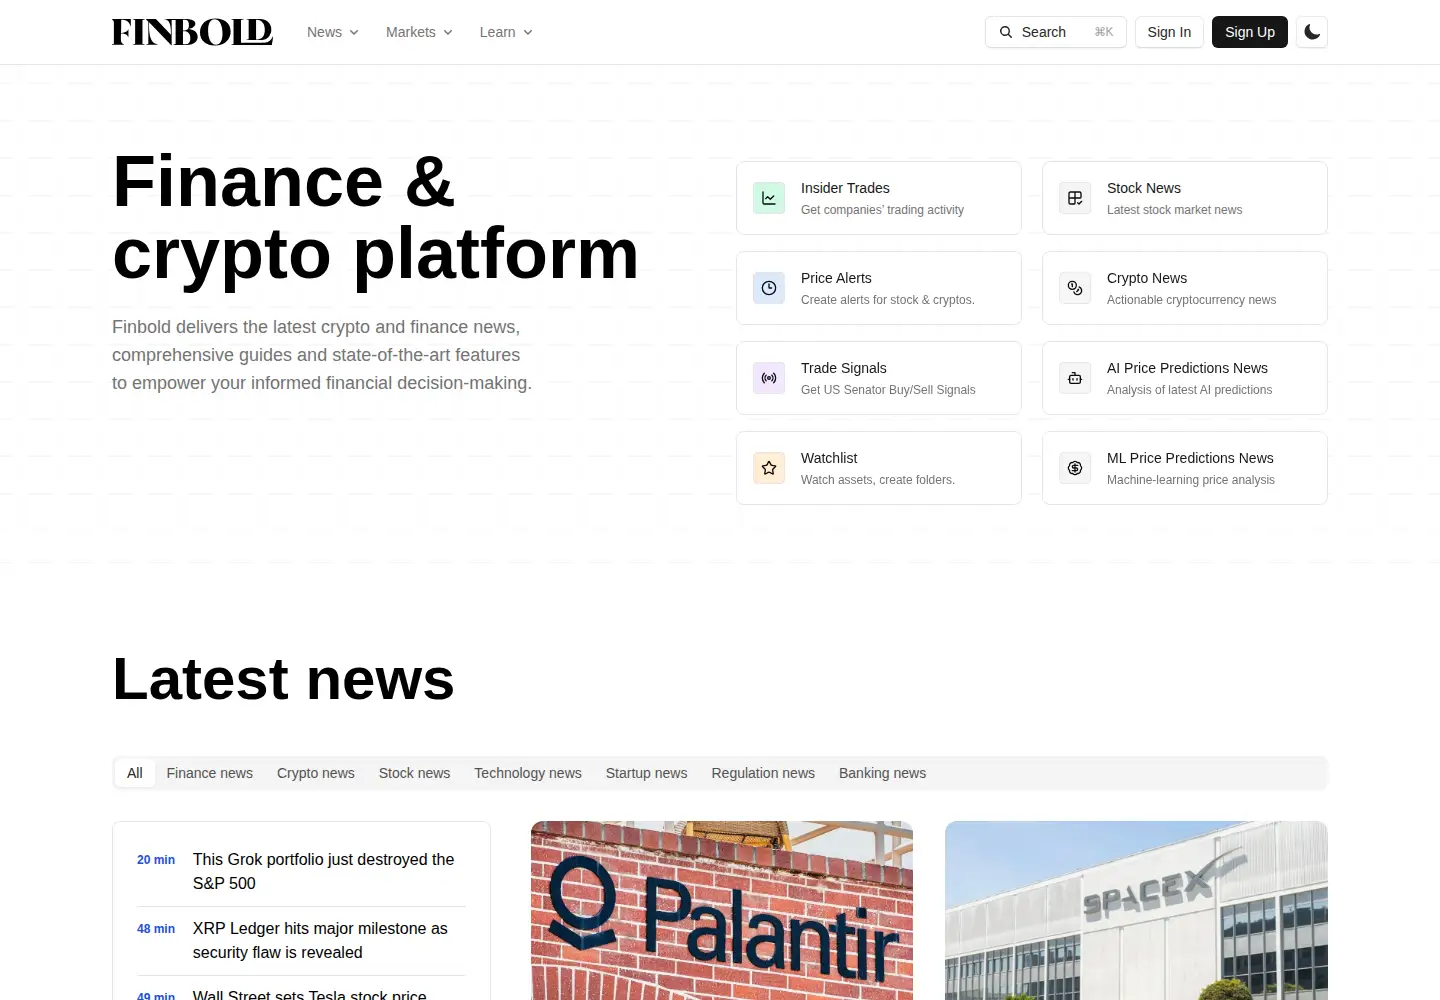Select the All news tab
The height and width of the screenshot is (1000, 1440).
click(x=135, y=773)
